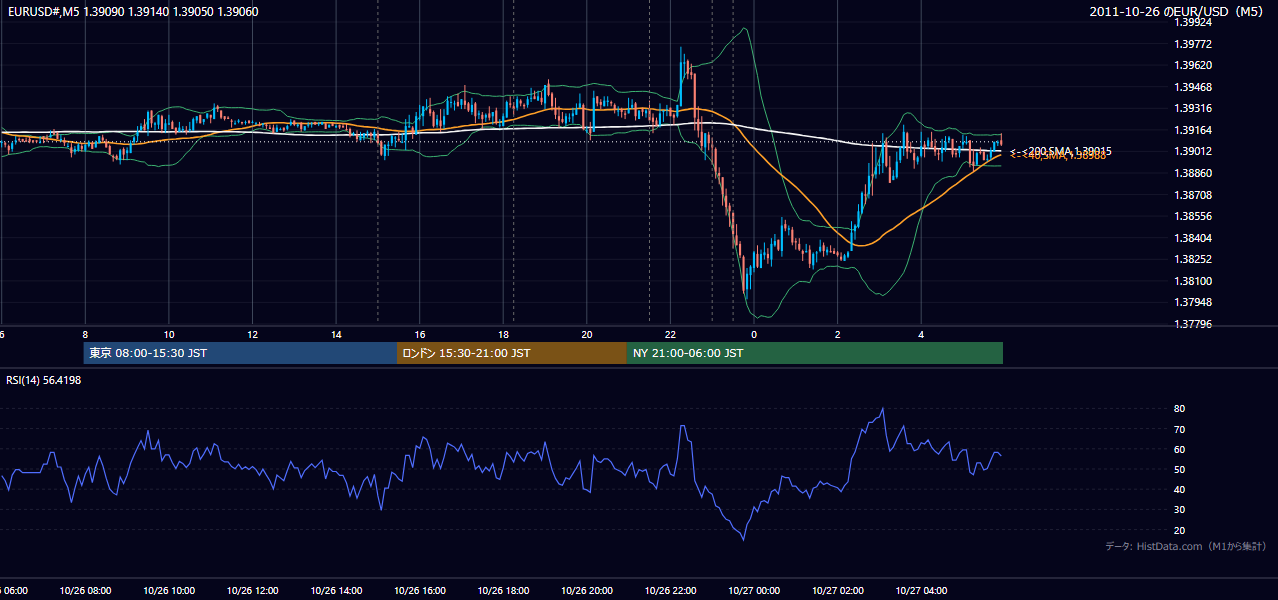This screenshot has width=1278, height=600.
Task: Click hour label 18 under the price chart
Action: coord(503,334)
